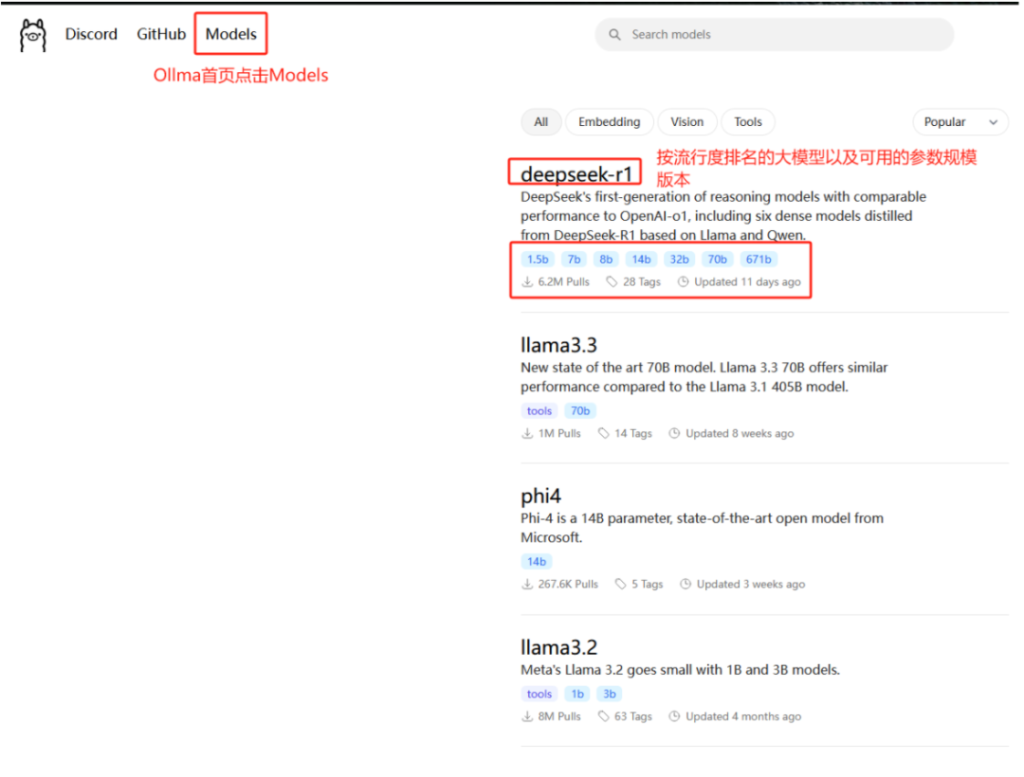The height and width of the screenshot is (777, 1024).
Task: Click the clock icon beside Updated 11 days ago
Action: 683,282
